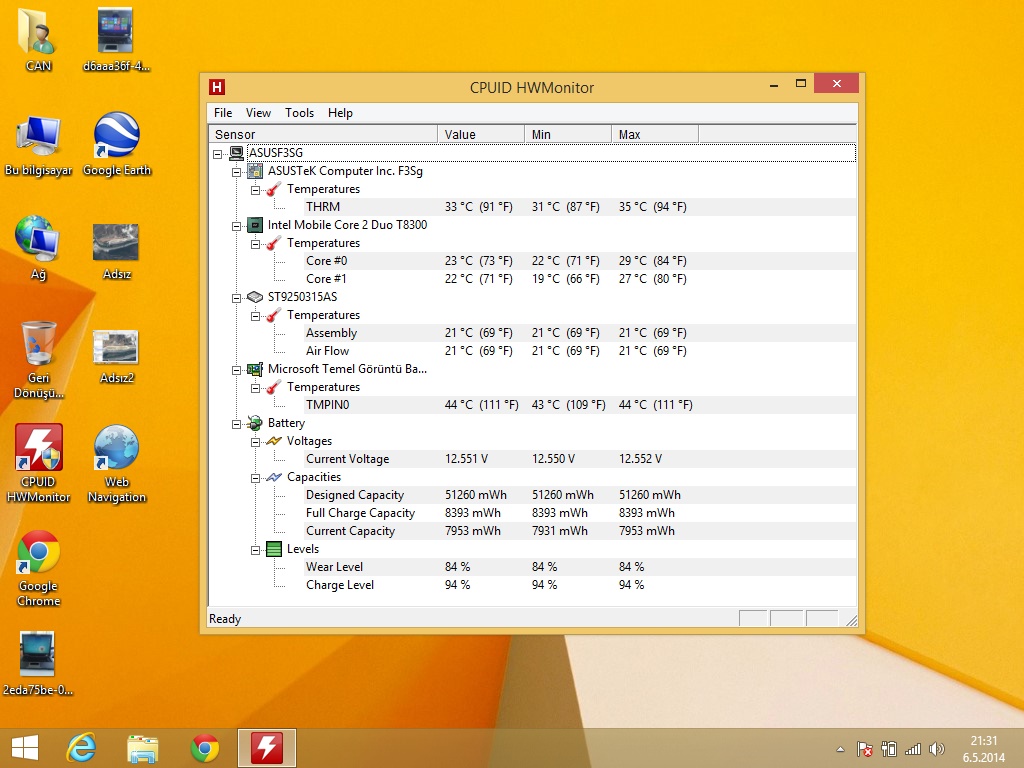Collapse the Capacities group
Screen dimensions: 1024x768
pyautogui.click(x=255, y=478)
